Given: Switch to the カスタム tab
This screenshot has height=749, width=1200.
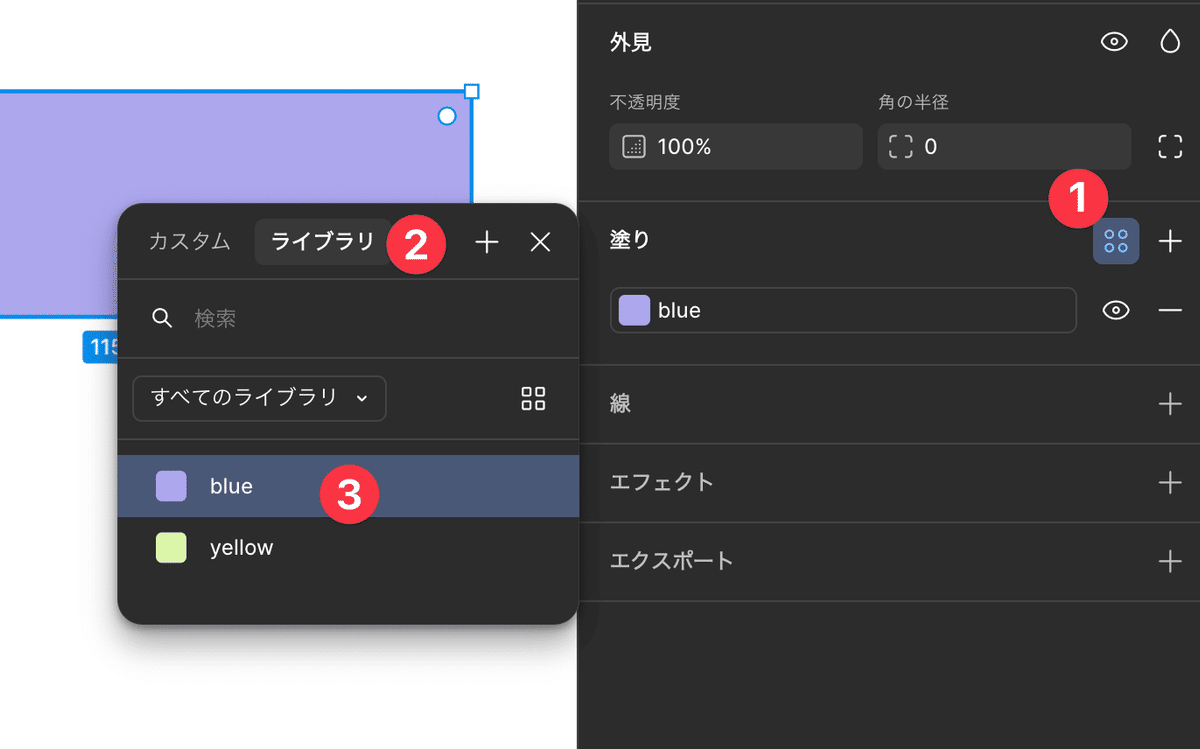Looking at the screenshot, I should (190, 242).
